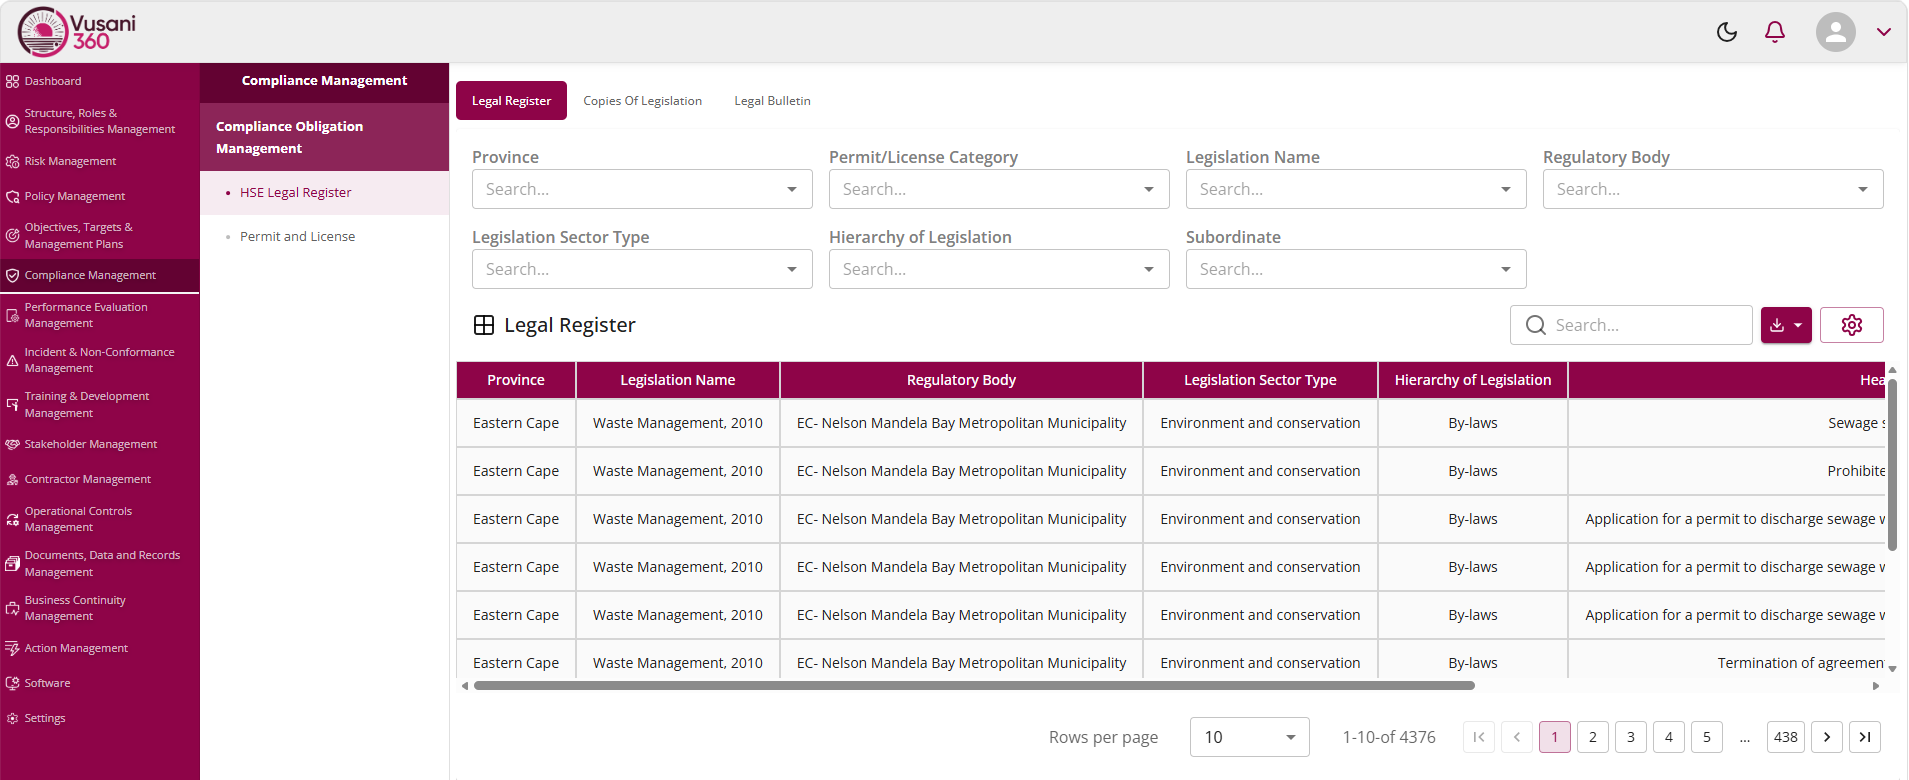Viewport: 1909px width, 780px height.
Task: Open Incident & Non-Conformance Management
Action: pos(100,360)
